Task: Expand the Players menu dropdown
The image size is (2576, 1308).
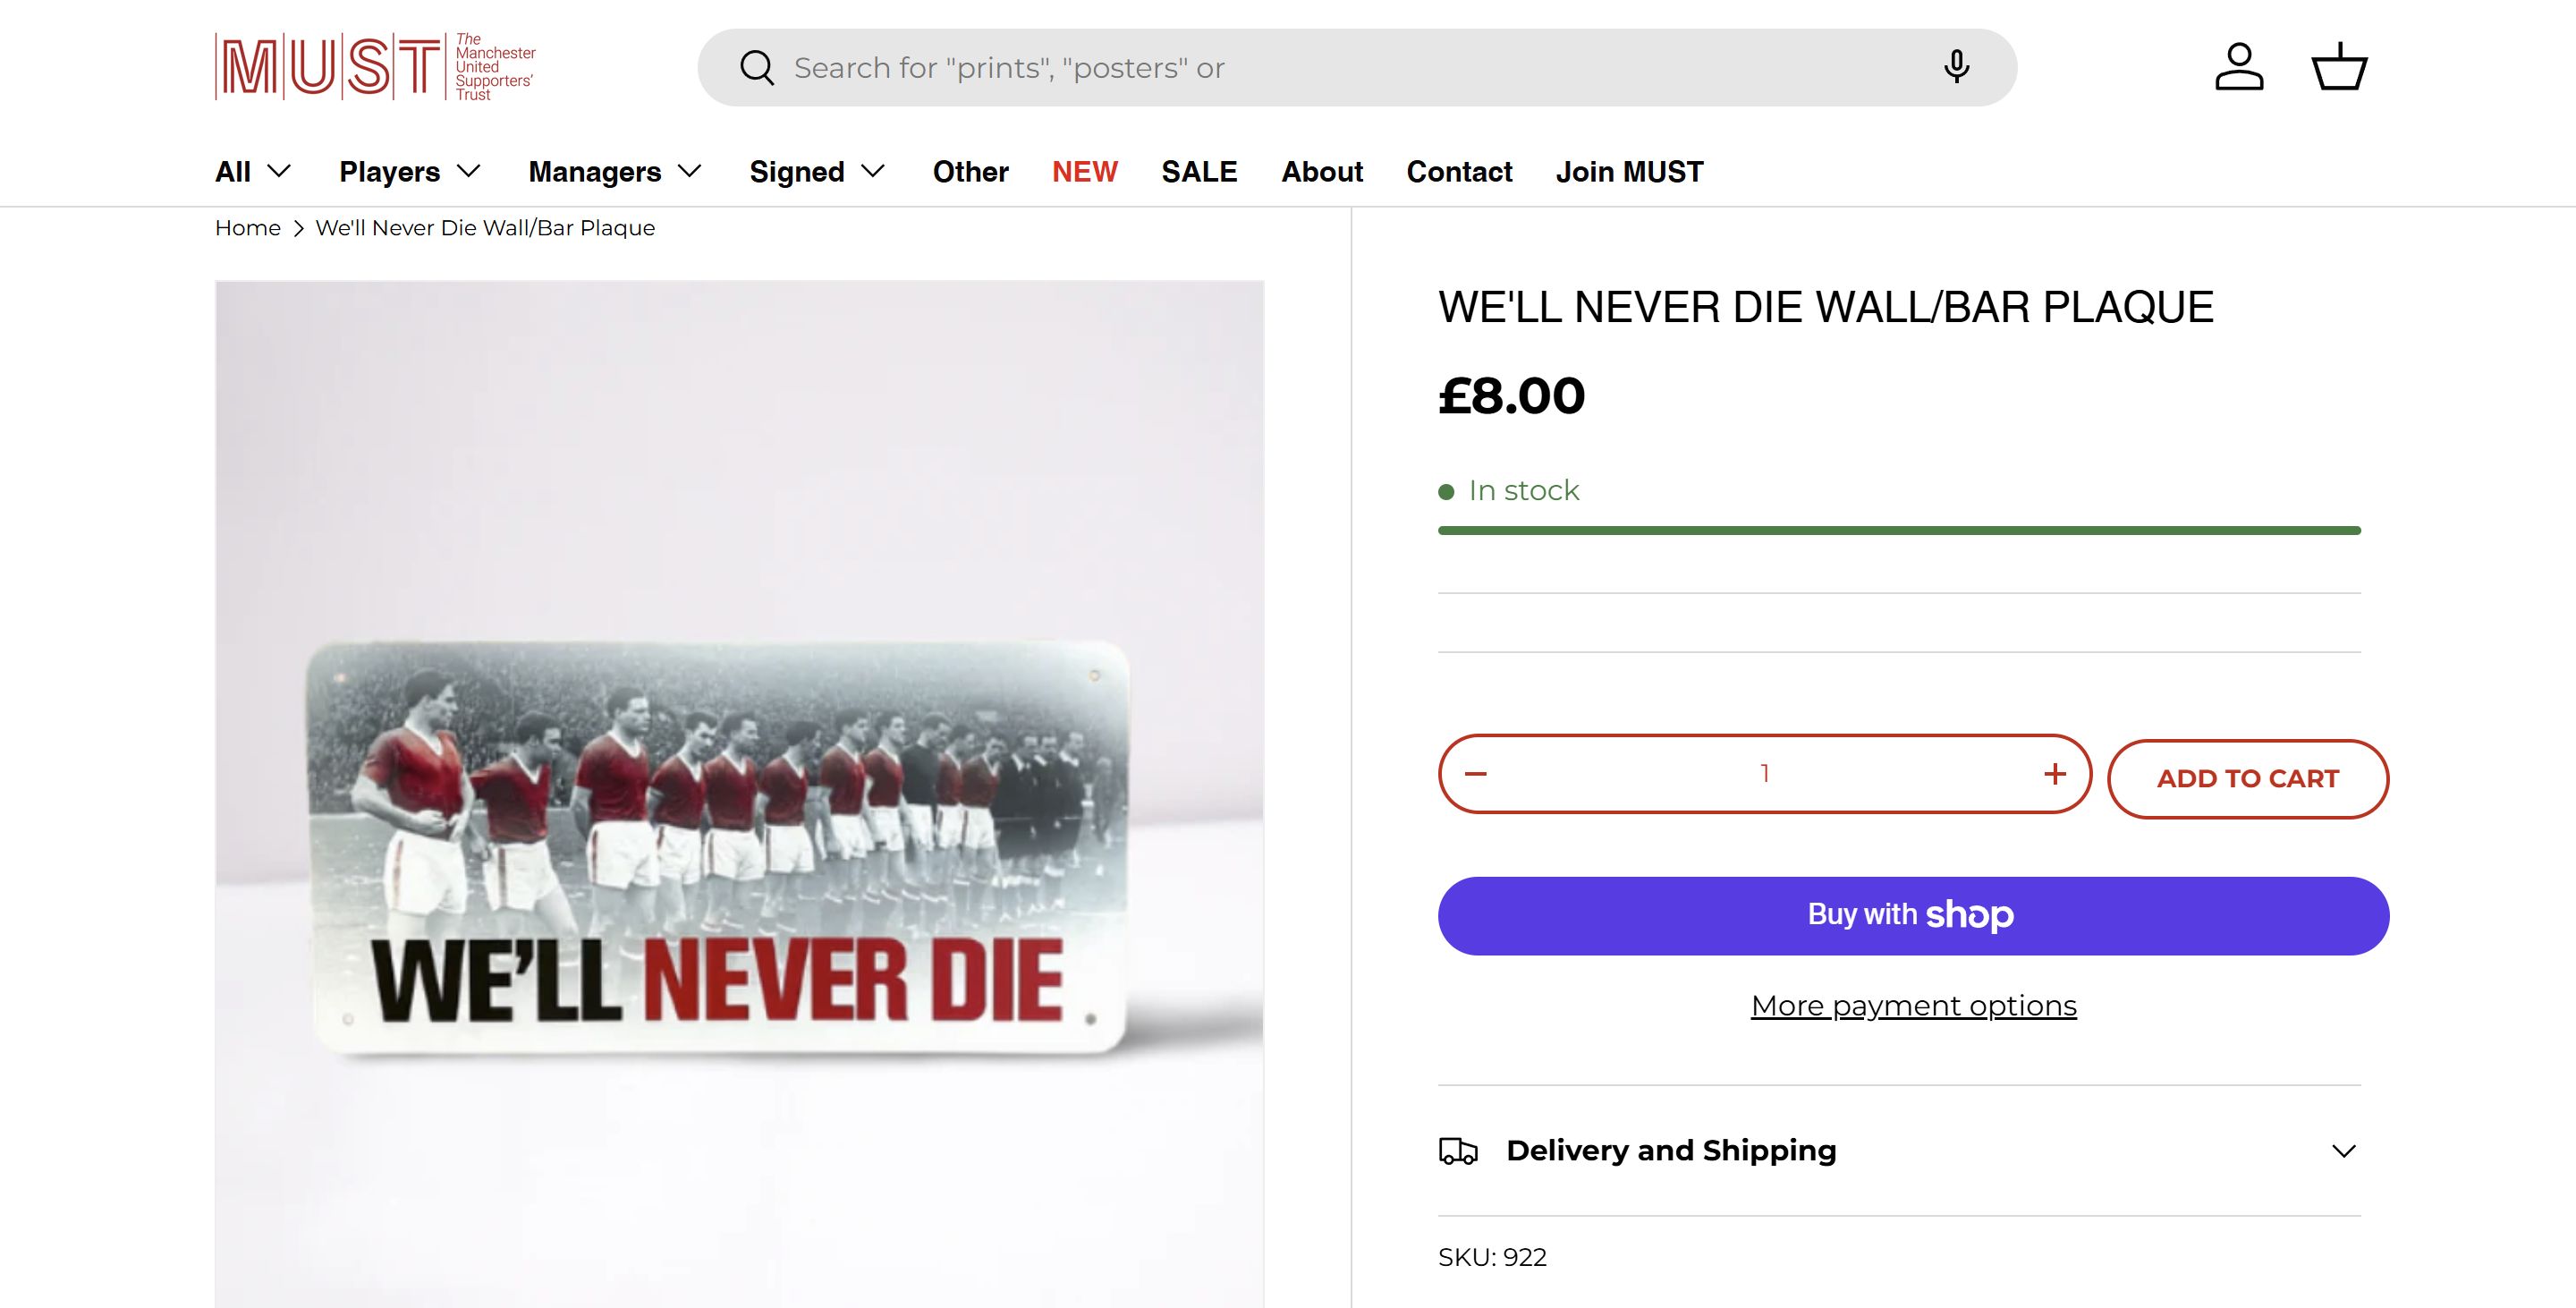Action: click(410, 172)
